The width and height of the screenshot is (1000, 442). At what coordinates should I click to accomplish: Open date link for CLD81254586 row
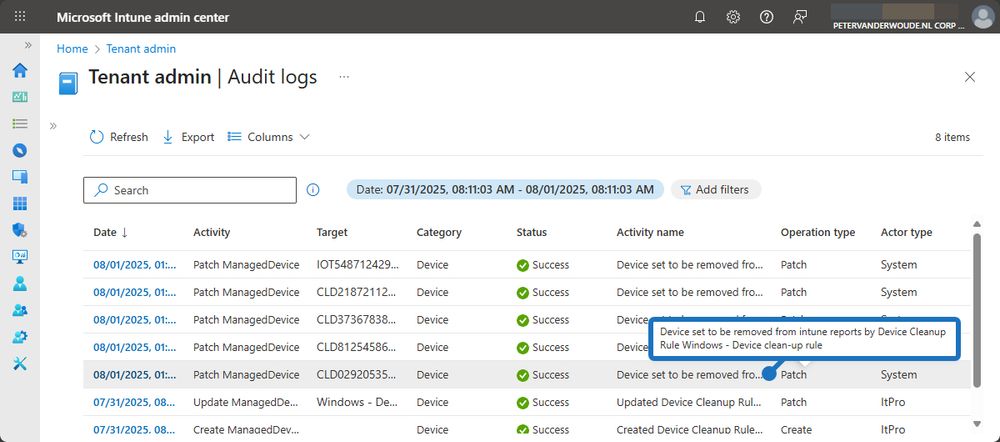[135, 347]
